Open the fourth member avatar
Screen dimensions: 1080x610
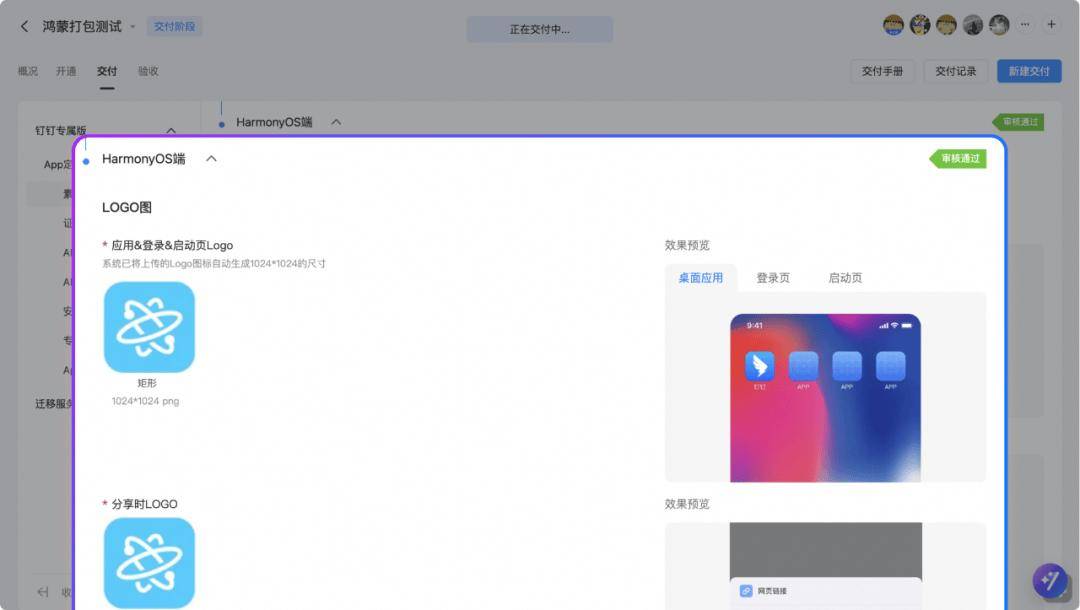[x=973, y=25]
